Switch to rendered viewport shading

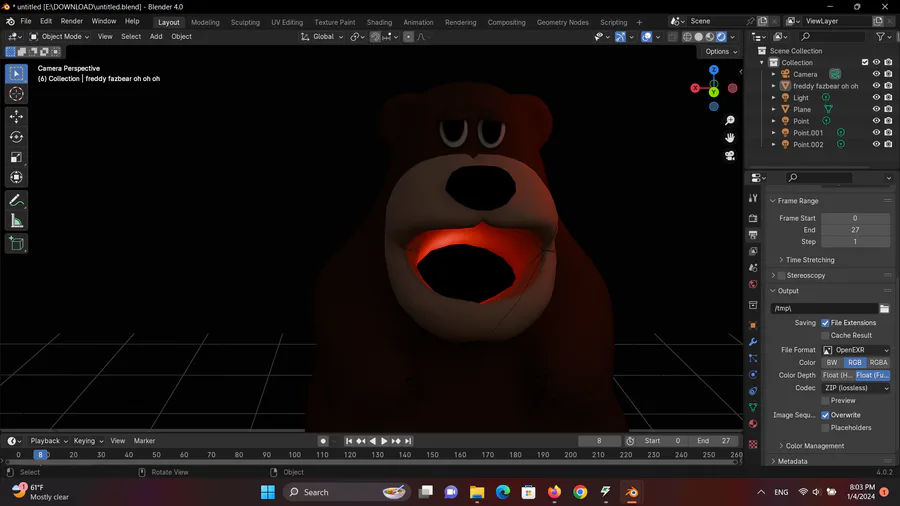pos(721,37)
